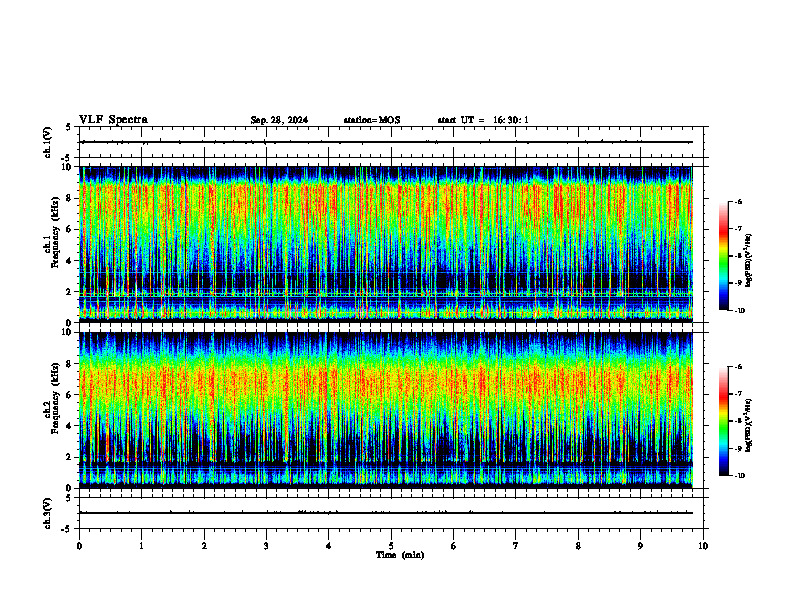Screen dimensions: 792x612
Task: Click time axis tick label "3"
Action: [266, 546]
